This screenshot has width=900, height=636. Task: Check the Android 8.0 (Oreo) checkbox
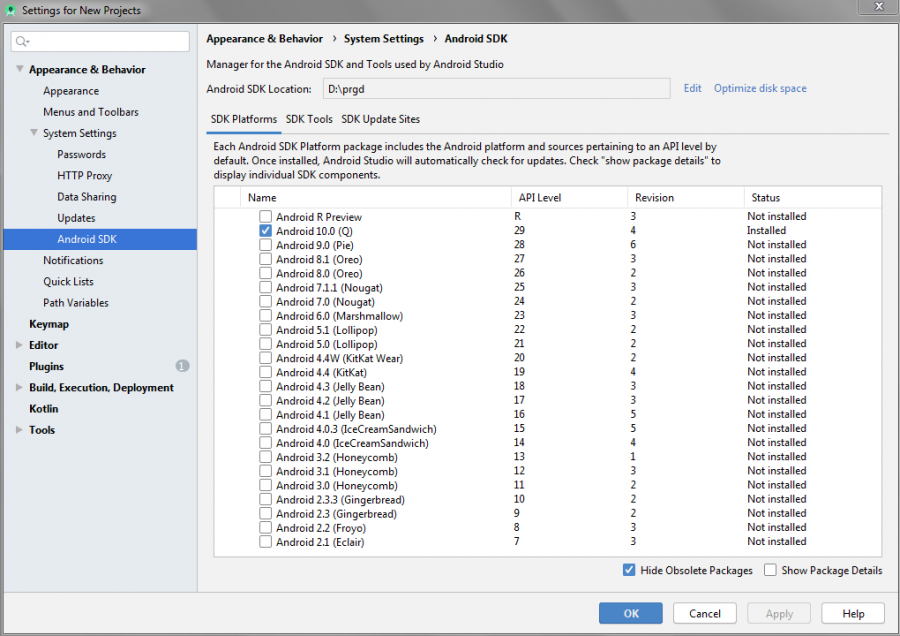265,273
